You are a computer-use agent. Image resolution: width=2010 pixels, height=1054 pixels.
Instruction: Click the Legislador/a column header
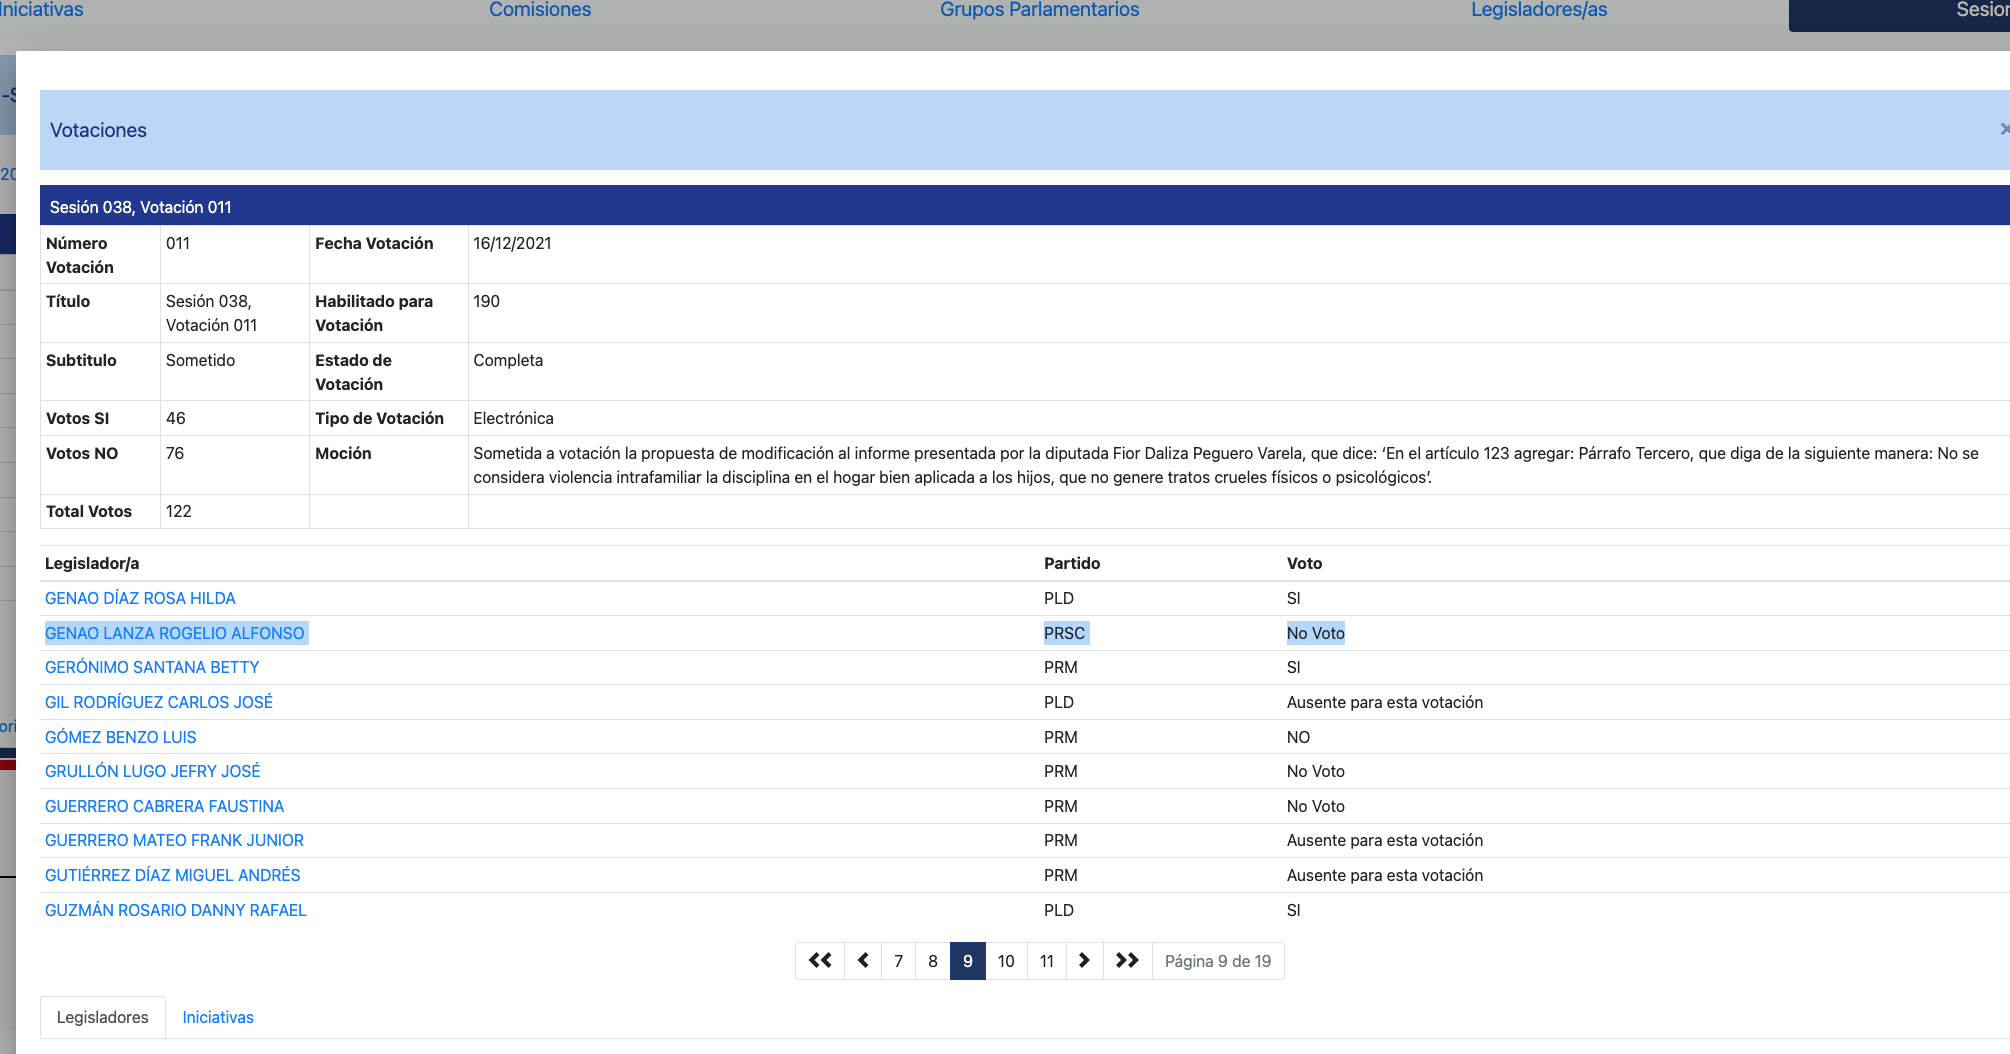pyautogui.click(x=92, y=563)
